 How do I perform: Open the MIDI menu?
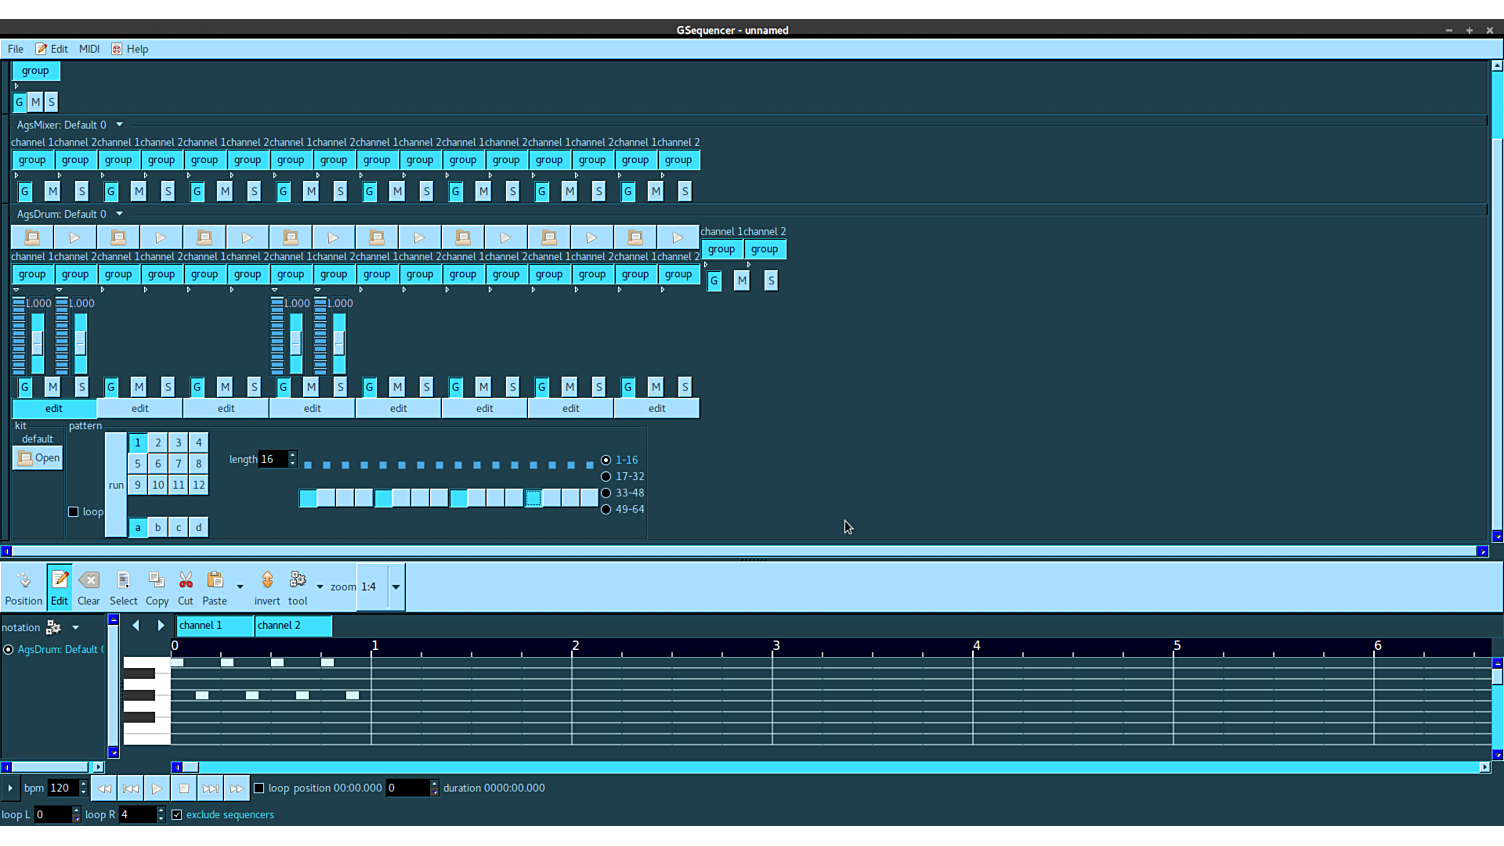click(89, 49)
